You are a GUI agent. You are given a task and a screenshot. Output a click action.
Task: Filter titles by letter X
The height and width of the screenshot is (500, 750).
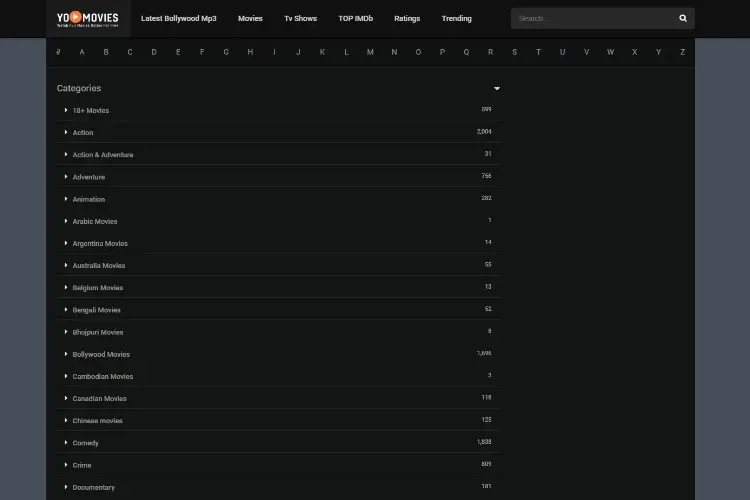pyautogui.click(x=634, y=52)
